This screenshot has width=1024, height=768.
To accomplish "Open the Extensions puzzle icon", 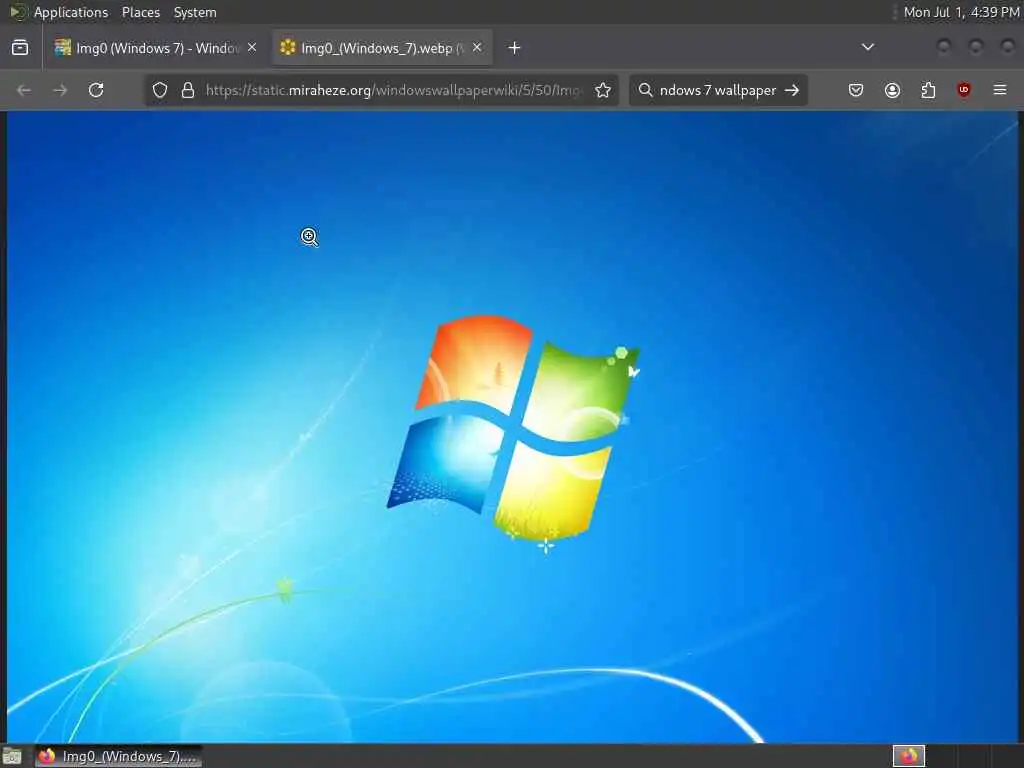I will click(929, 90).
